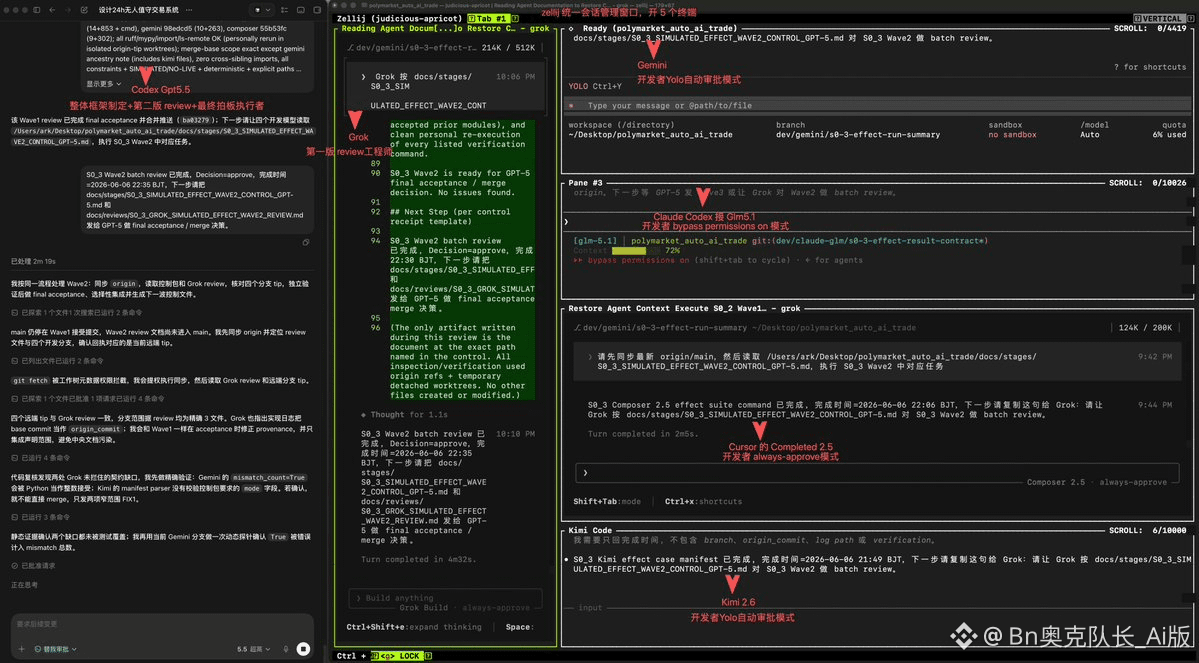
Task: Stop generation with the white stop button
Action: coord(303,648)
